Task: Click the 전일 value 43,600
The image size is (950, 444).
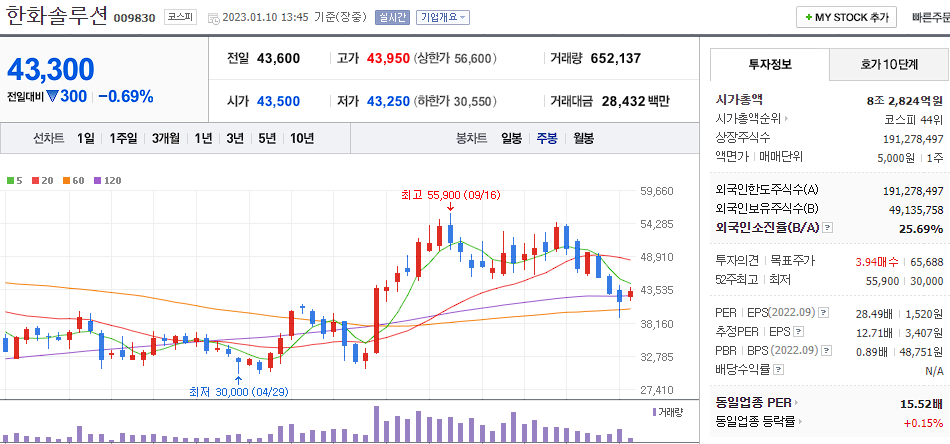Action: point(279,59)
